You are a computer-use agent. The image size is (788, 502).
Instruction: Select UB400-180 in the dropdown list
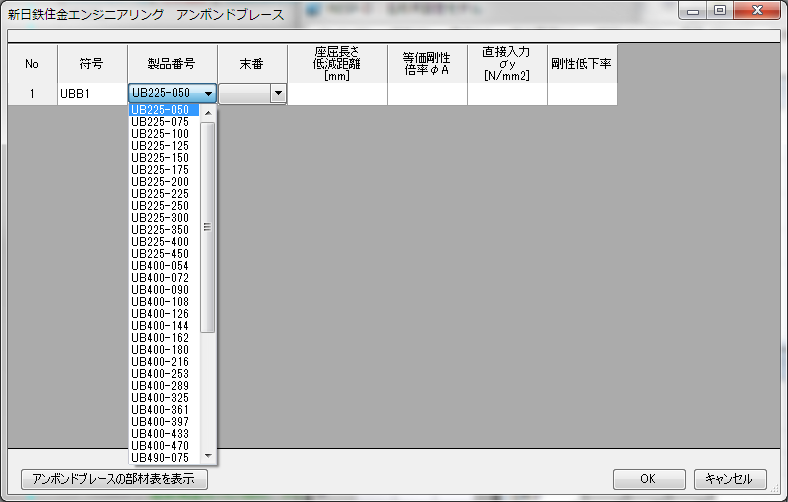point(164,350)
